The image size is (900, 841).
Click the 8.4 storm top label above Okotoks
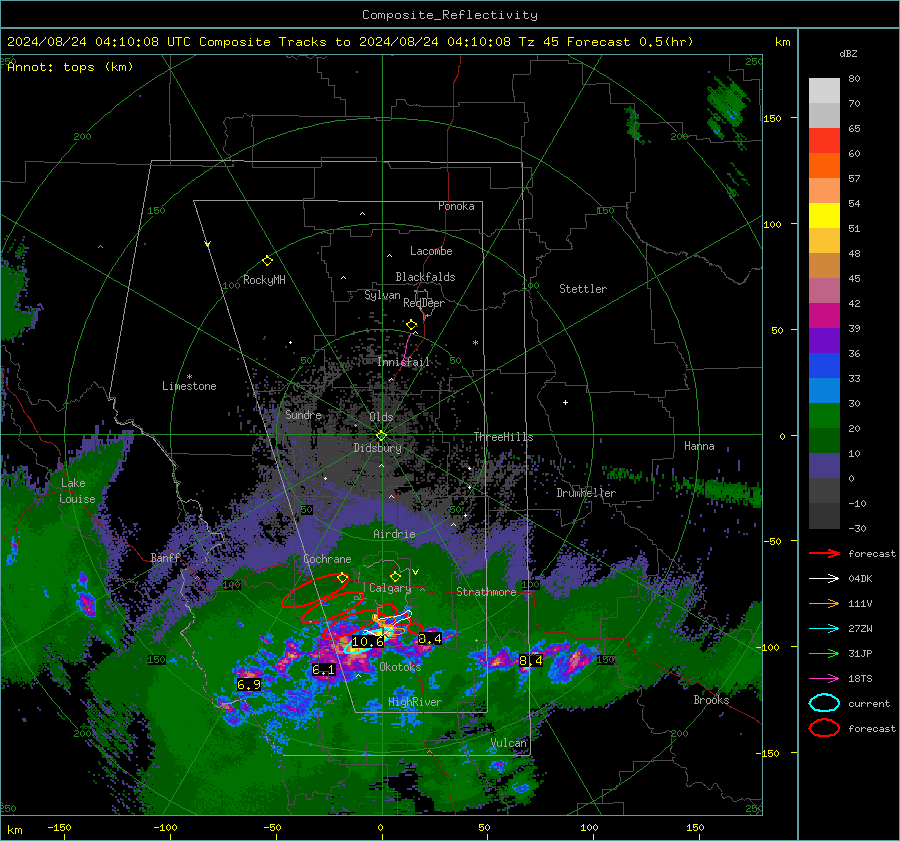[429, 638]
